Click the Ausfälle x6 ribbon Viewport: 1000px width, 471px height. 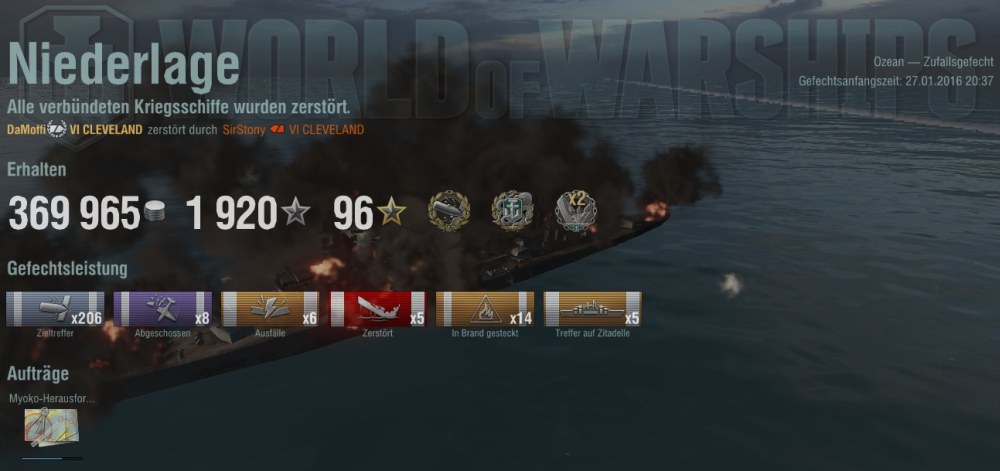point(270,309)
